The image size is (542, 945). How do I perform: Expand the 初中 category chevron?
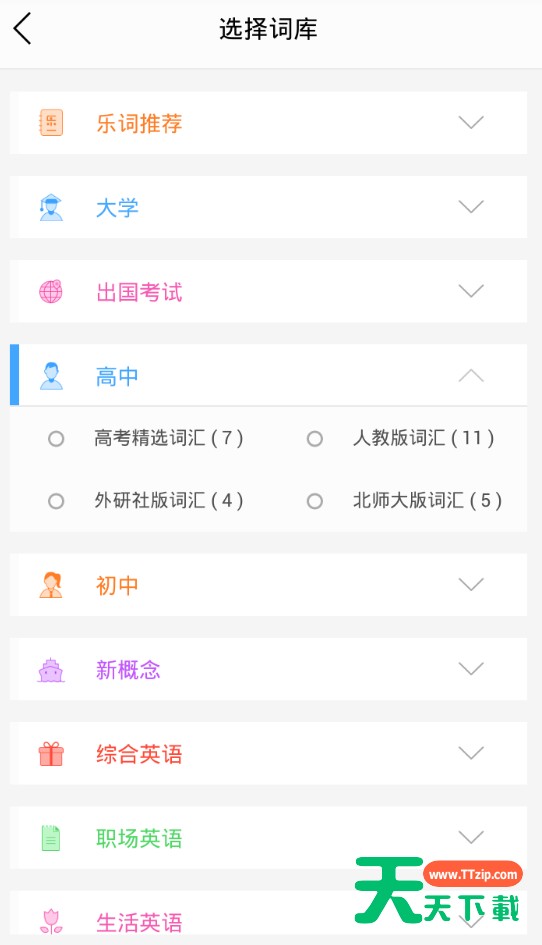coord(471,584)
